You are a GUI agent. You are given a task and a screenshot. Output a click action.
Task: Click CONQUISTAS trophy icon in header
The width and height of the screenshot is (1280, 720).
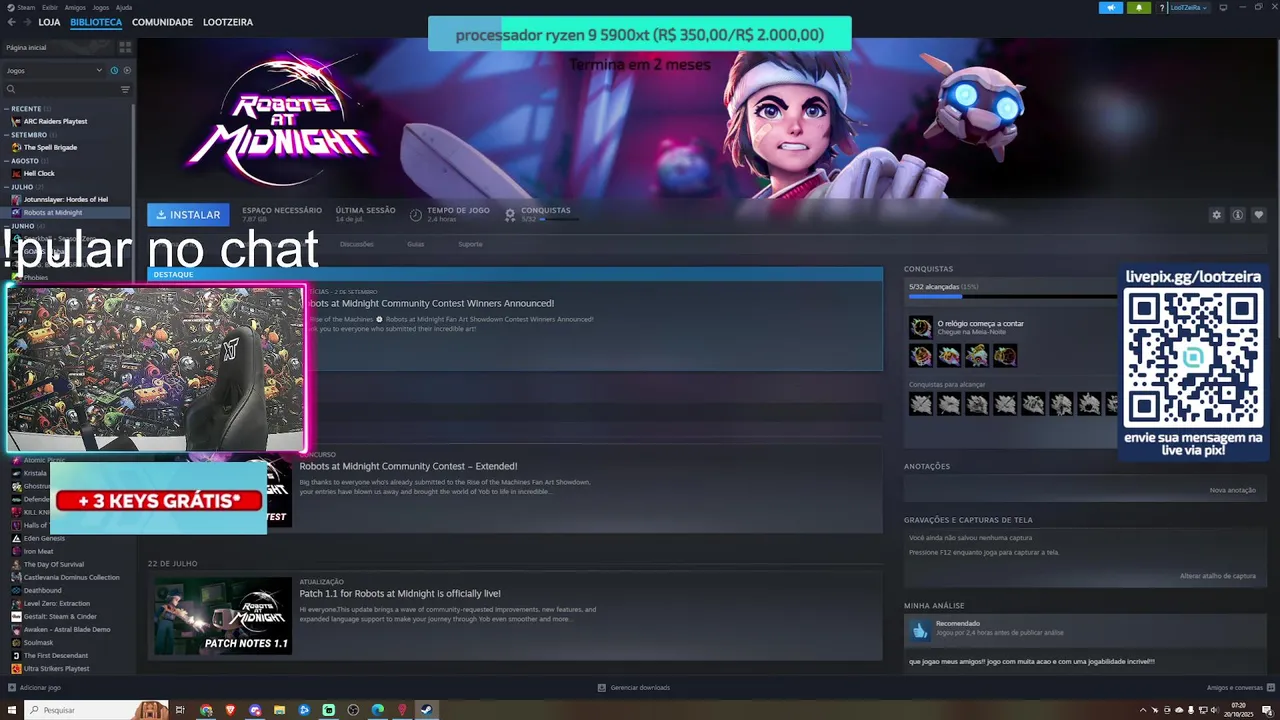point(510,214)
